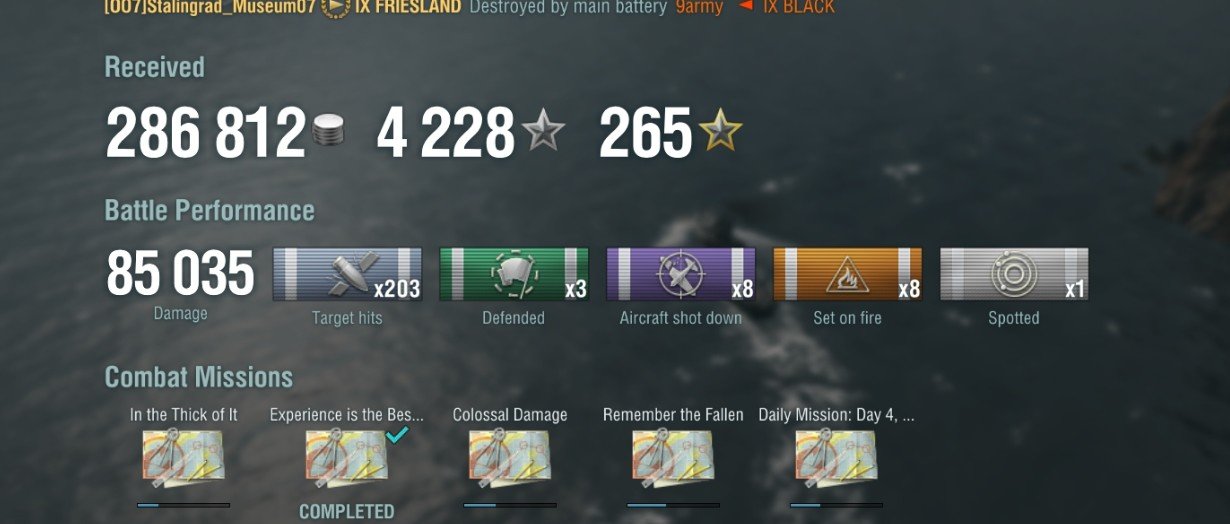Open the Colossal Damage mission thumbnail
1230x524 pixels.
click(510, 459)
